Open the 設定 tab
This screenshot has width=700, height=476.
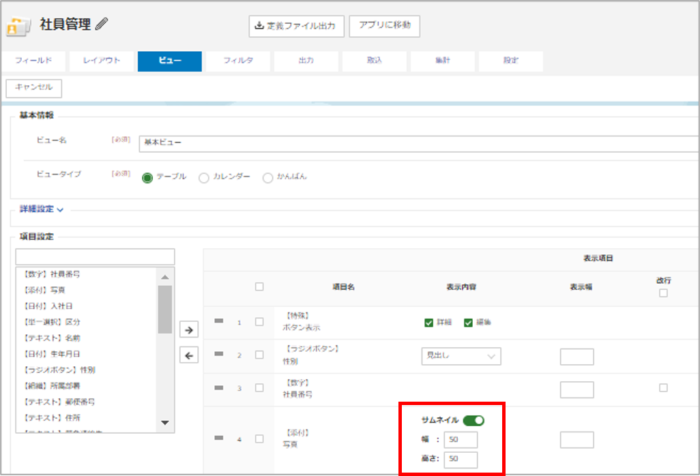point(511,61)
